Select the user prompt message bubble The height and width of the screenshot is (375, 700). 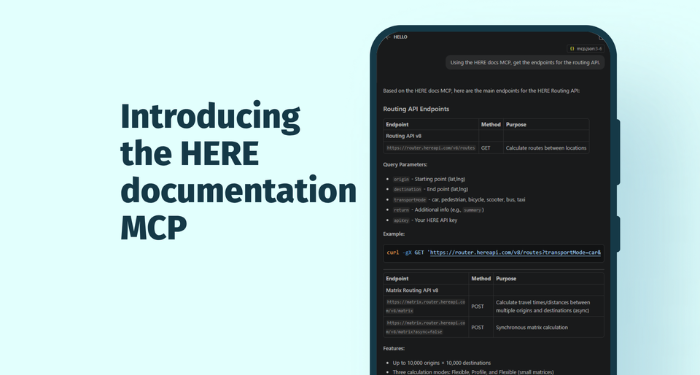(525, 62)
